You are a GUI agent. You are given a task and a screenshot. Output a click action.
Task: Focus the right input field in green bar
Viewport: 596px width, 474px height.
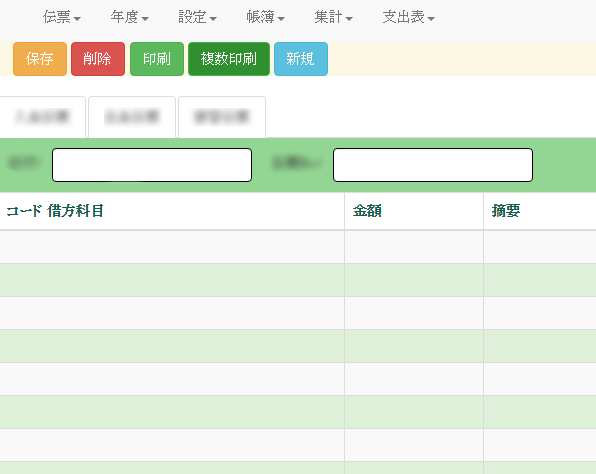tap(433, 165)
